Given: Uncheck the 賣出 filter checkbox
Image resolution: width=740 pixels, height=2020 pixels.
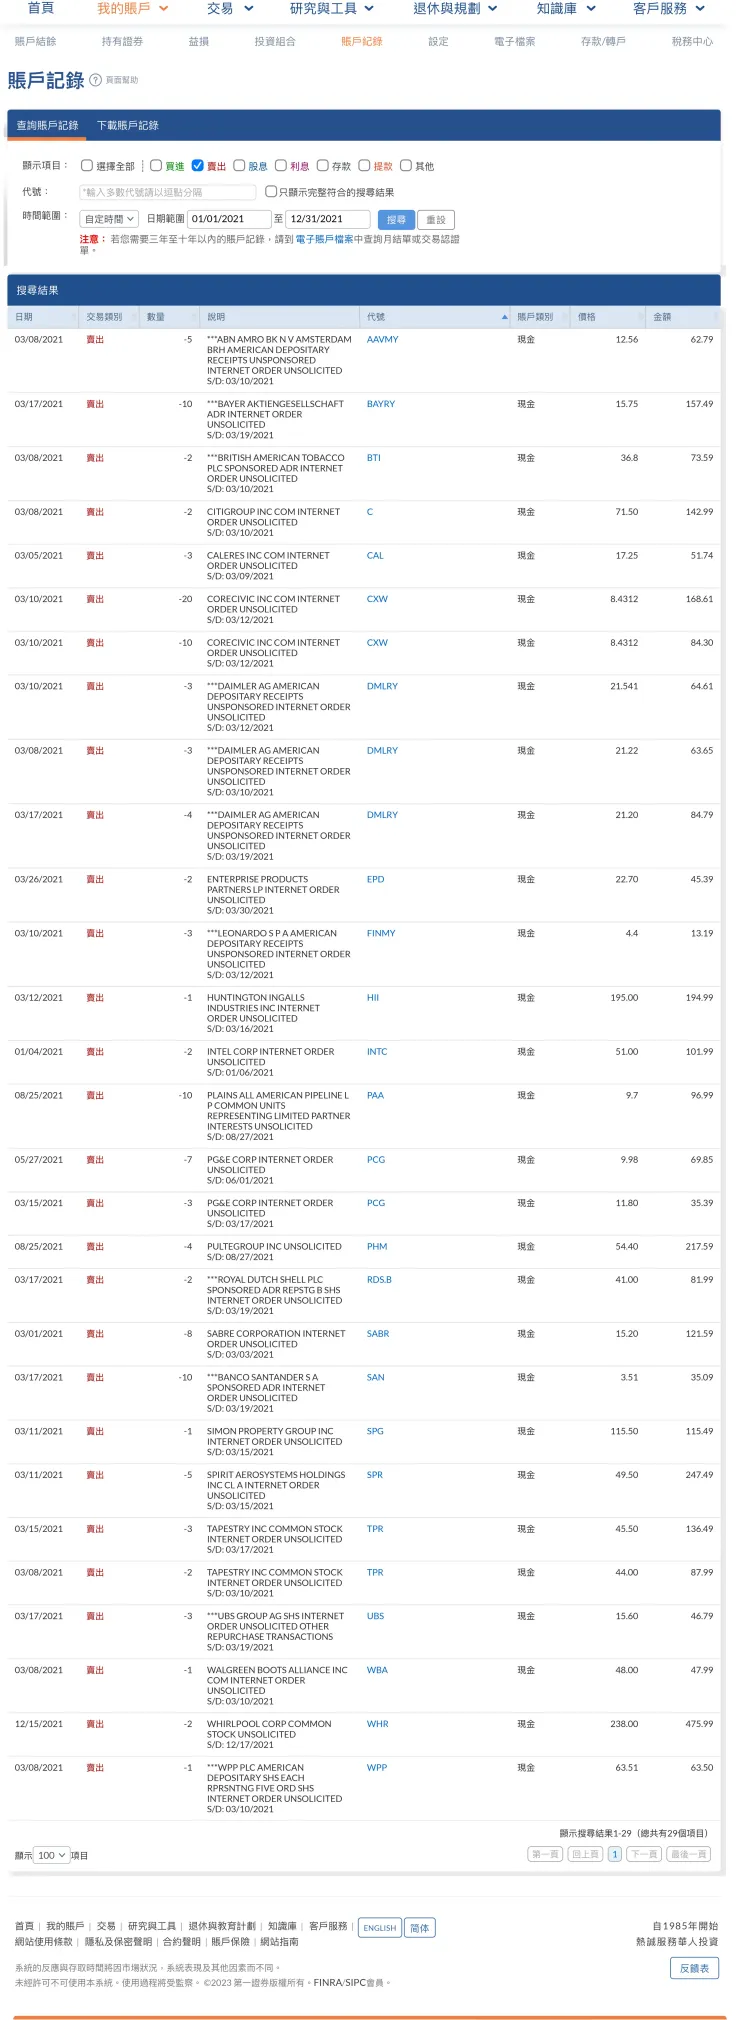Looking at the screenshot, I should point(198,166).
